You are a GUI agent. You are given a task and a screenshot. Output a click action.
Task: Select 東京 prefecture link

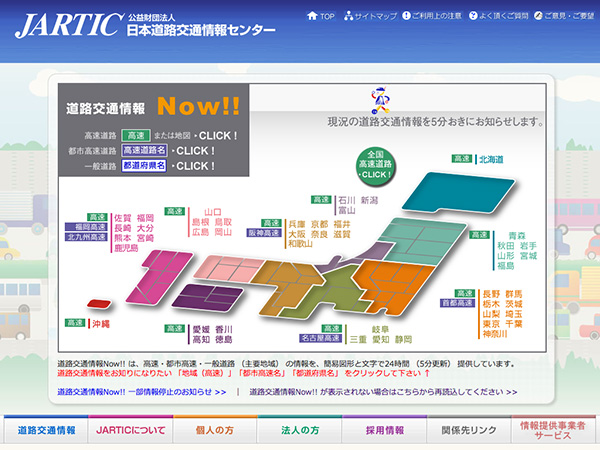coord(491,324)
